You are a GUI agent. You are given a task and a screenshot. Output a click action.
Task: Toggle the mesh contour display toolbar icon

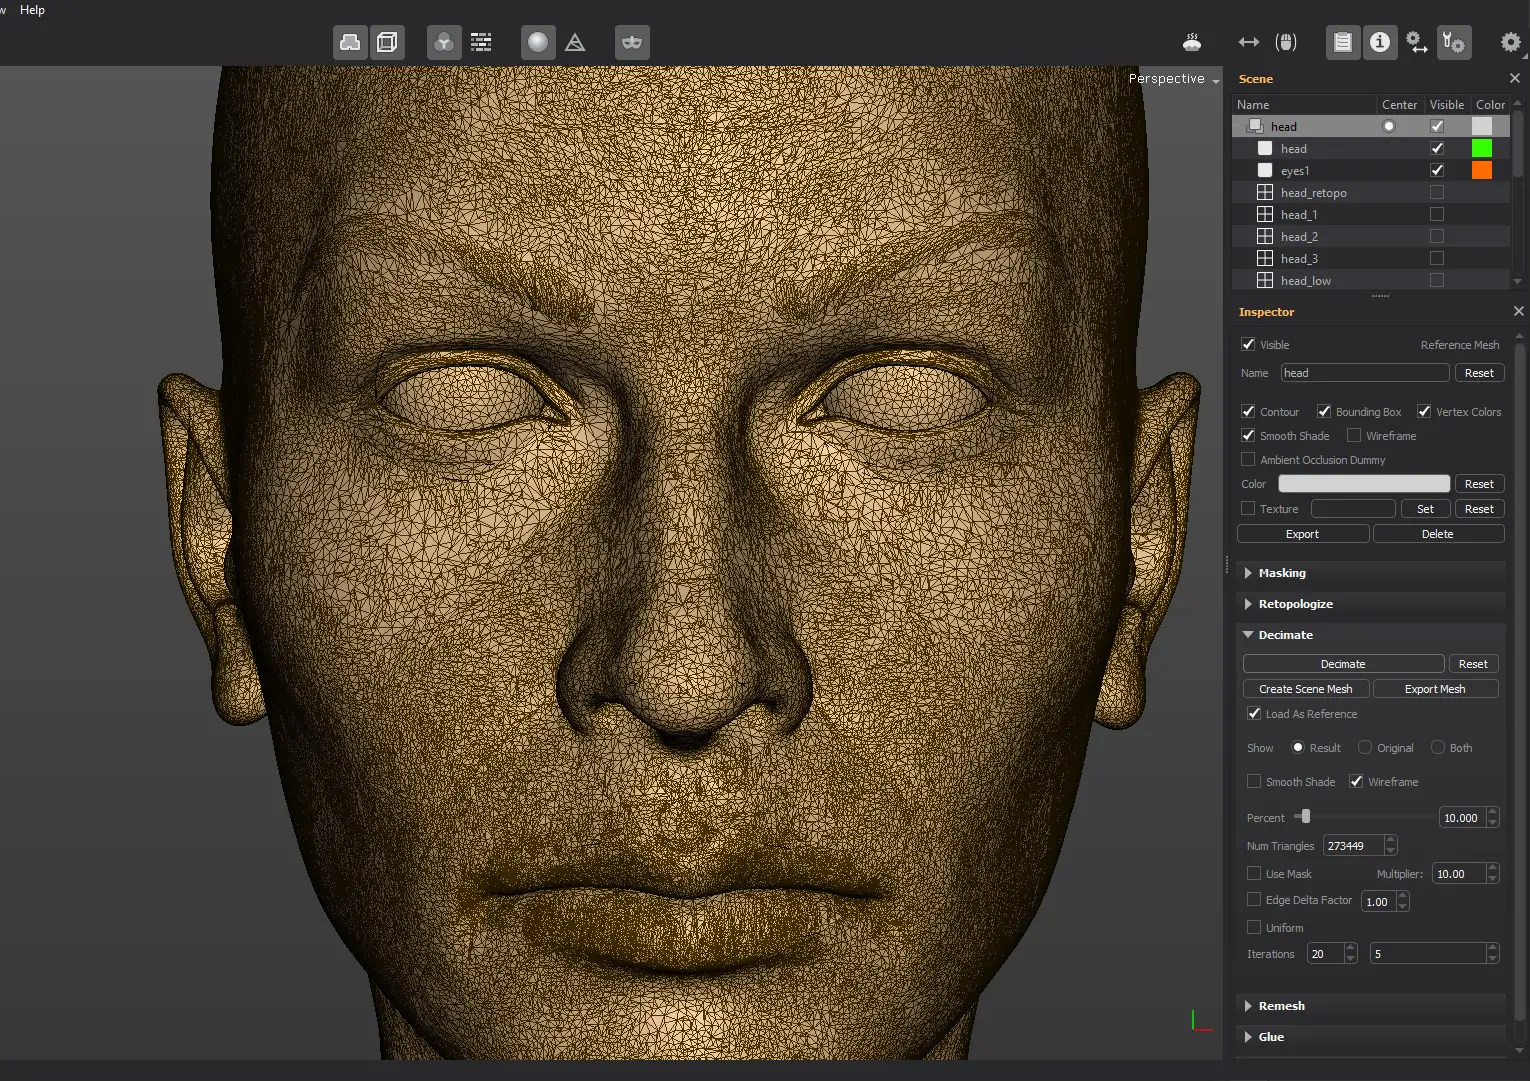click(x=350, y=43)
